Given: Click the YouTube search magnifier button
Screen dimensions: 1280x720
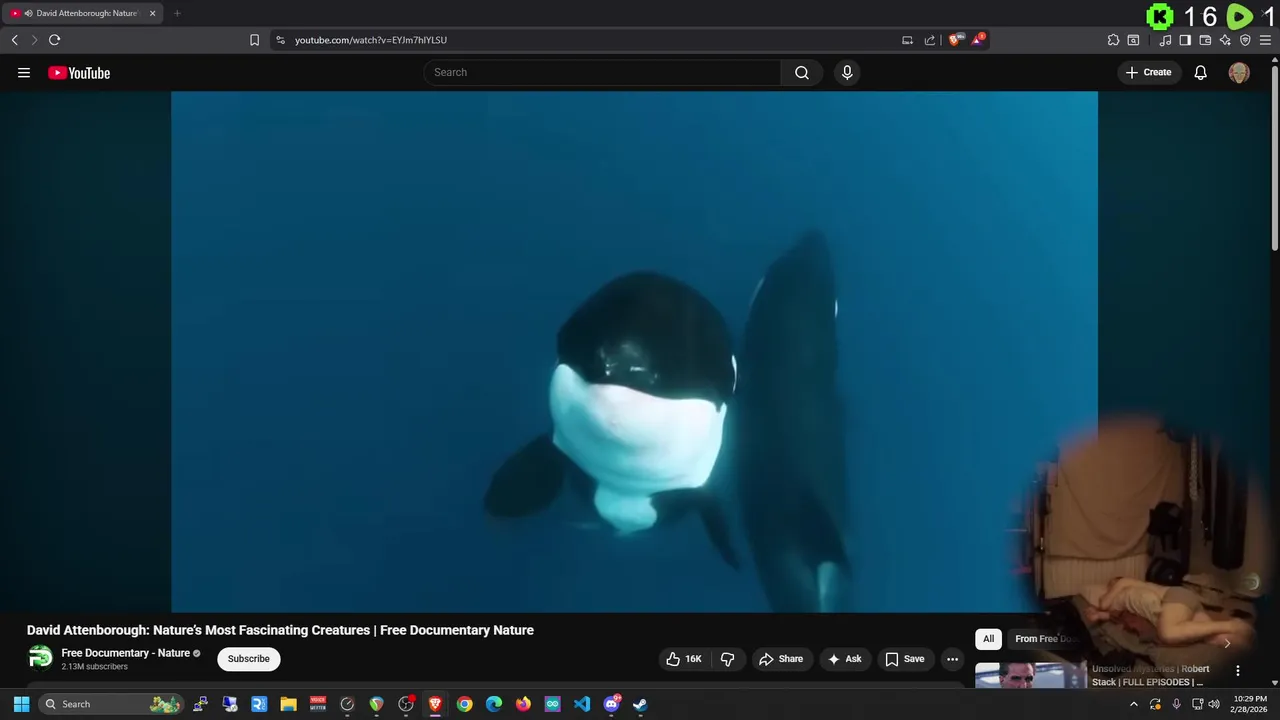Looking at the screenshot, I should click(802, 72).
